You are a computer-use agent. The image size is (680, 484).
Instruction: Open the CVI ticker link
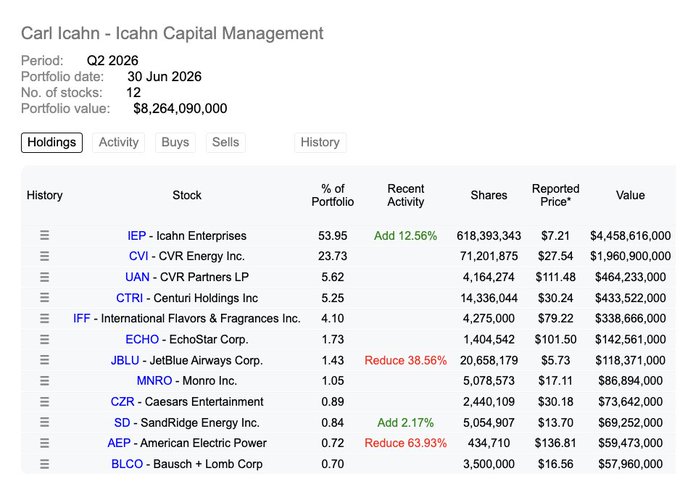pyautogui.click(x=138, y=256)
